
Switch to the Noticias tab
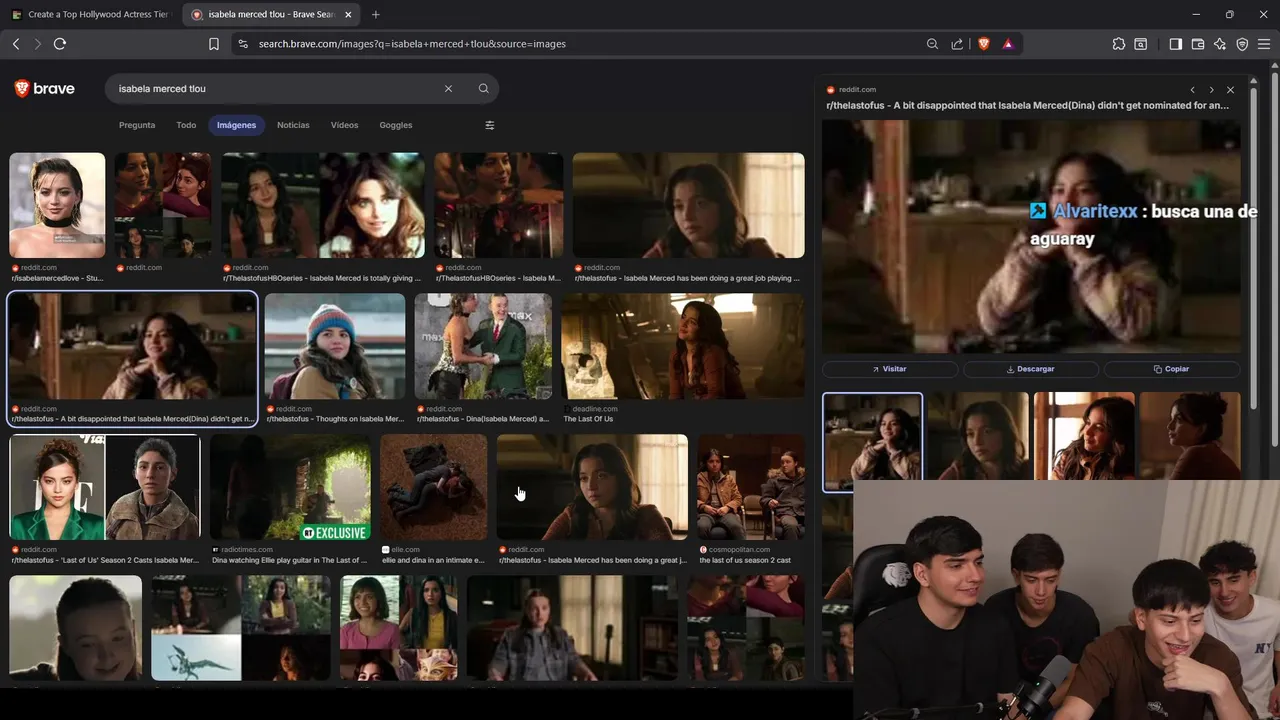click(x=293, y=125)
